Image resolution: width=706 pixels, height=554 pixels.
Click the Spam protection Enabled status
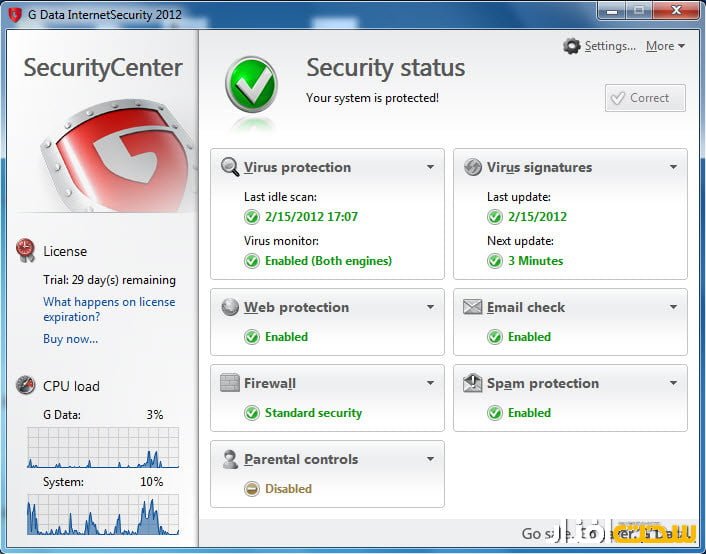[x=529, y=413]
